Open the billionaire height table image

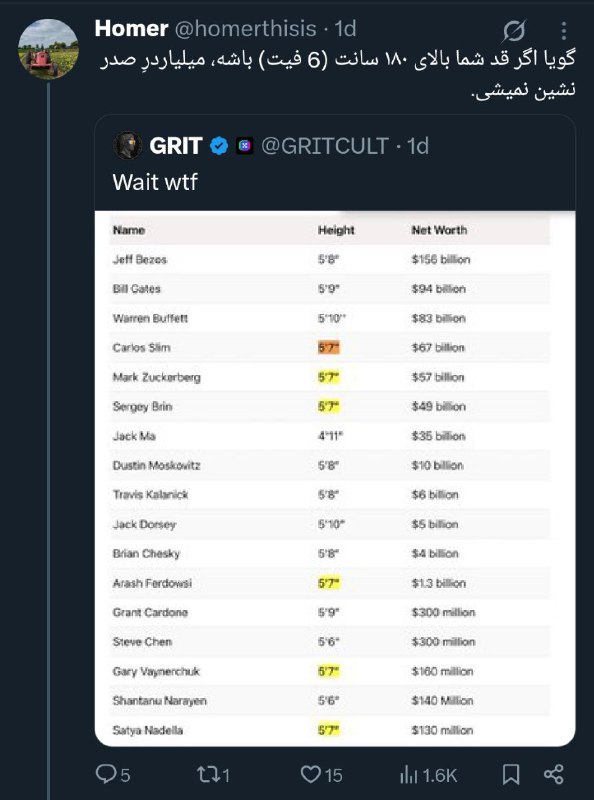click(335, 479)
